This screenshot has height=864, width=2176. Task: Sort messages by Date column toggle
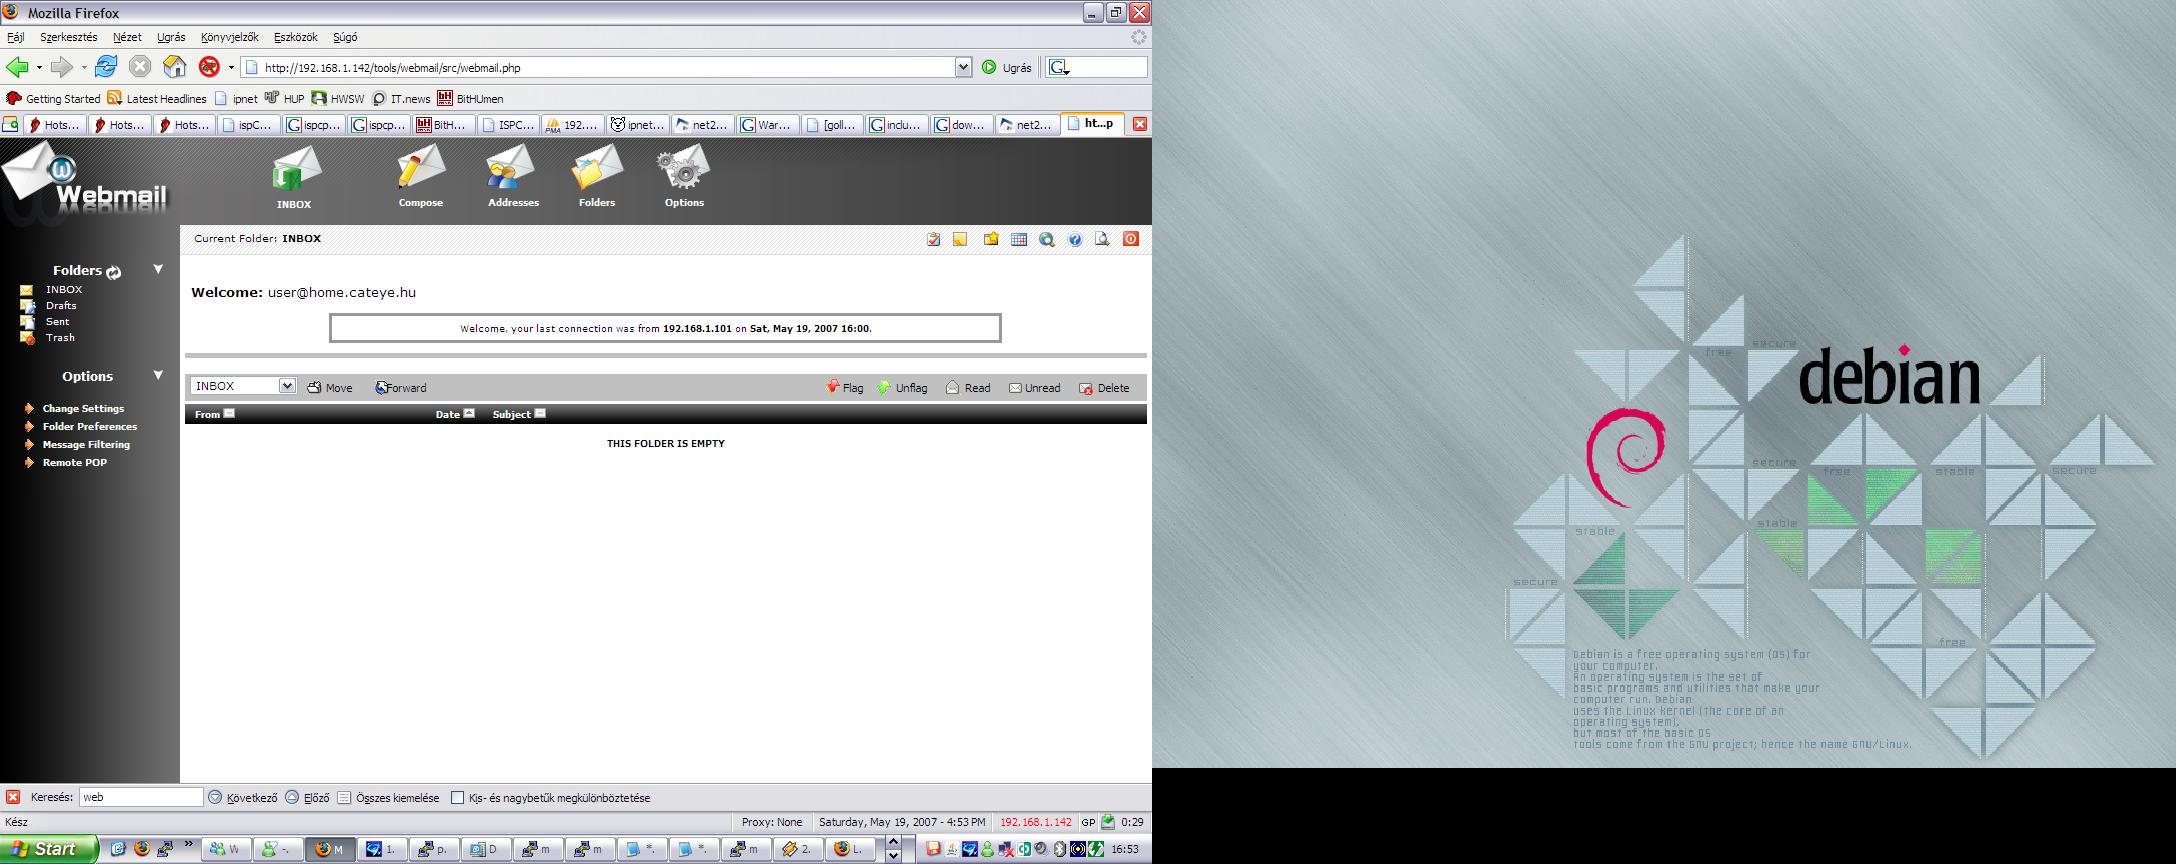469,414
